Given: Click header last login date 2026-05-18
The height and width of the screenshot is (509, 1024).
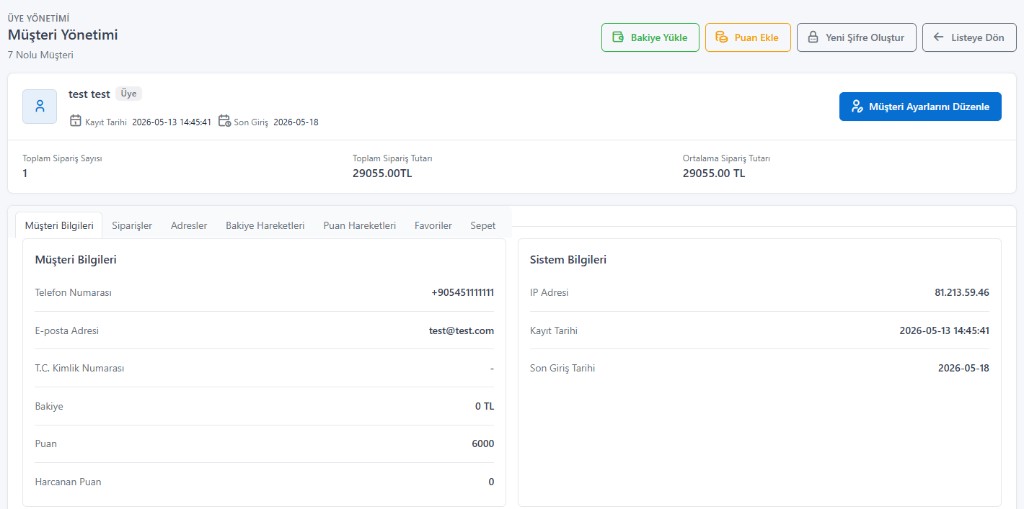Looking at the screenshot, I should [x=296, y=122].
